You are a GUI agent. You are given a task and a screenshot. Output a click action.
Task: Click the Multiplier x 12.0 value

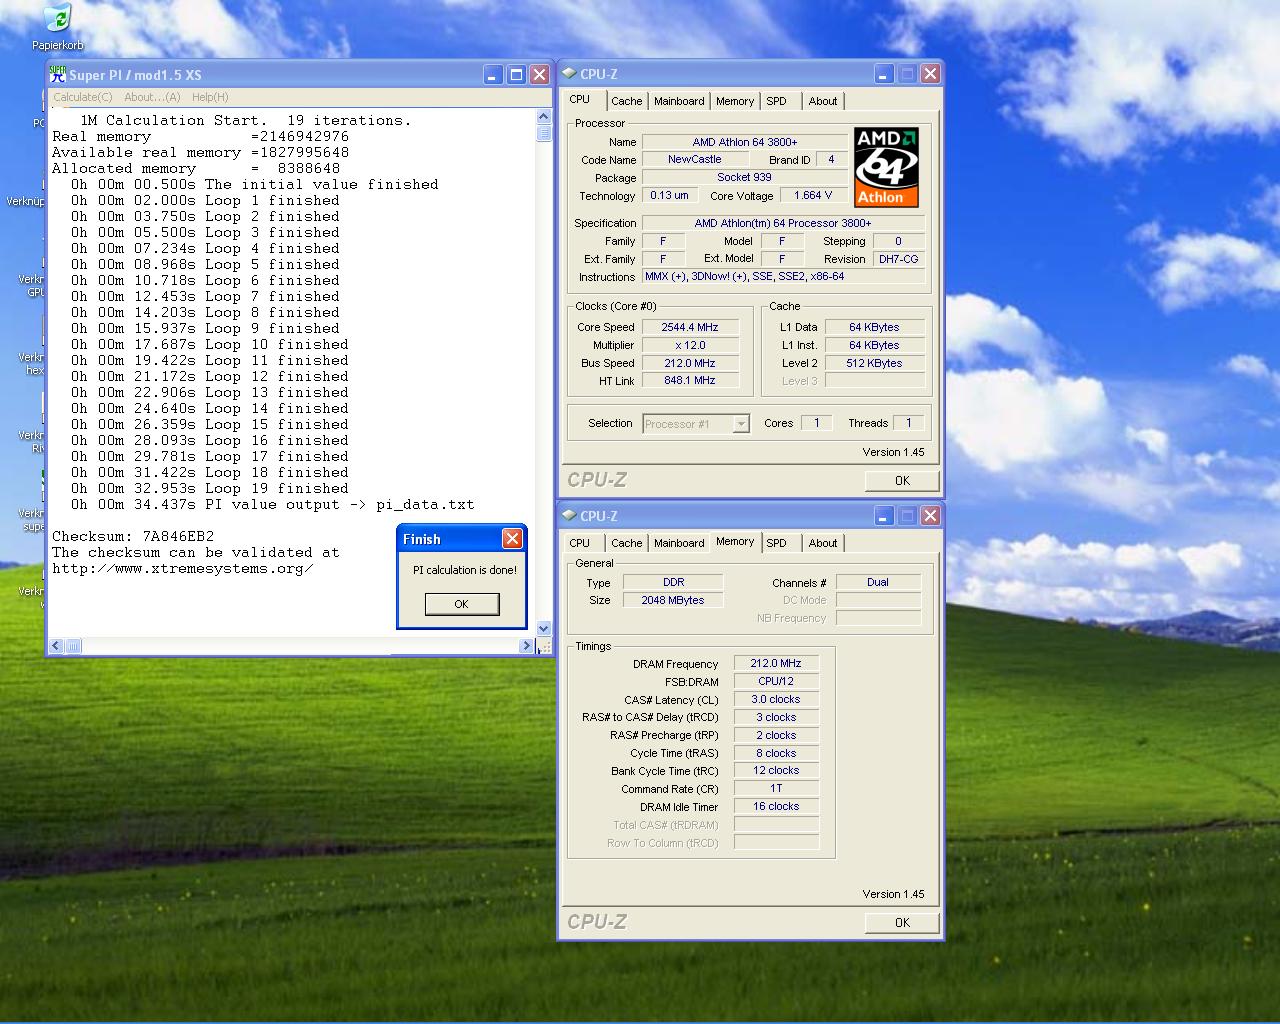tap(690, 345)
